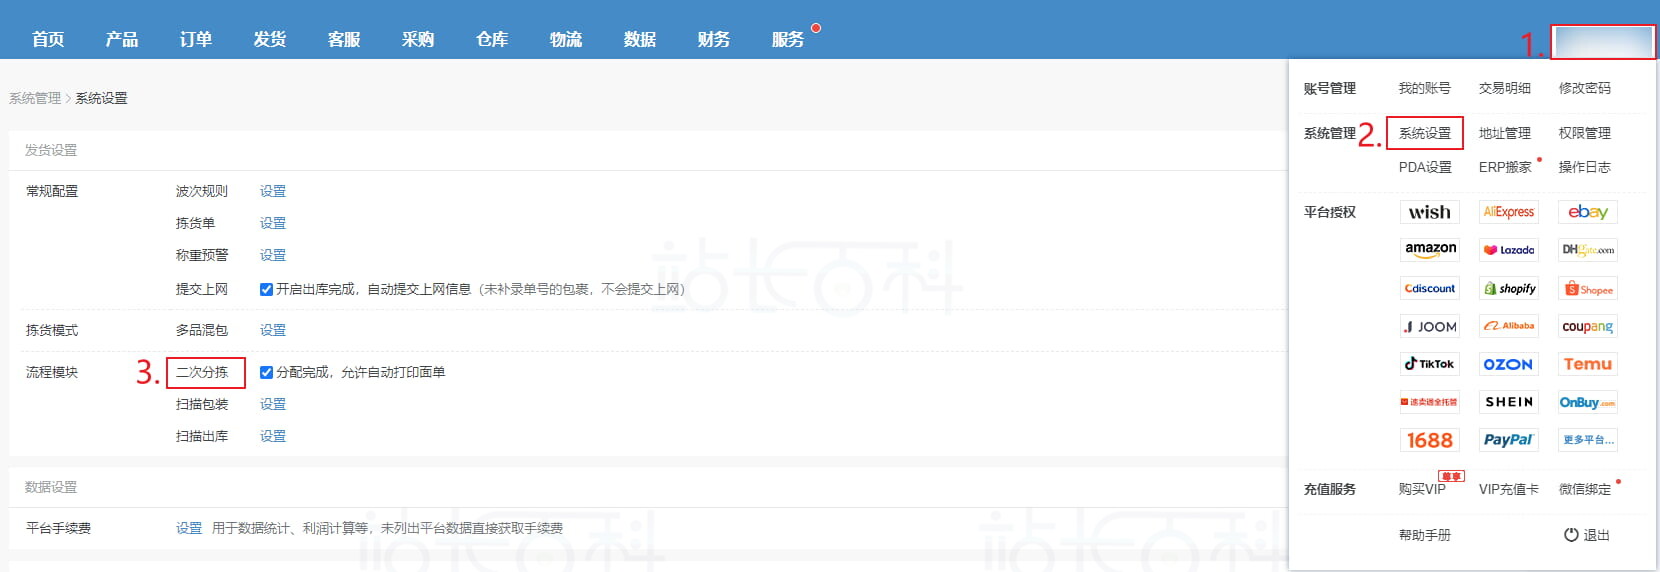Uncheck auto-submit tracking info checkbox

(266, 289)
